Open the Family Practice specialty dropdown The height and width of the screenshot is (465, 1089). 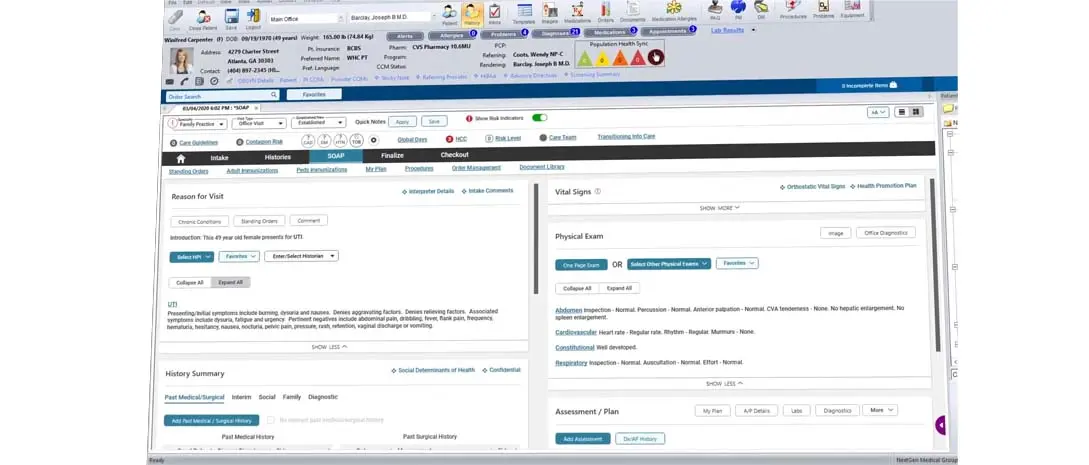pyautogui.click(x=198, y=123)
